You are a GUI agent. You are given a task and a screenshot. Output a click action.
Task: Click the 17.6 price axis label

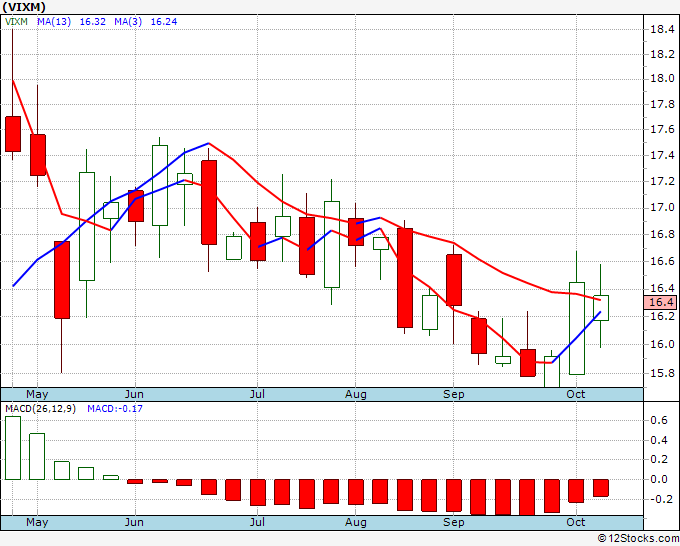point(662,129)
